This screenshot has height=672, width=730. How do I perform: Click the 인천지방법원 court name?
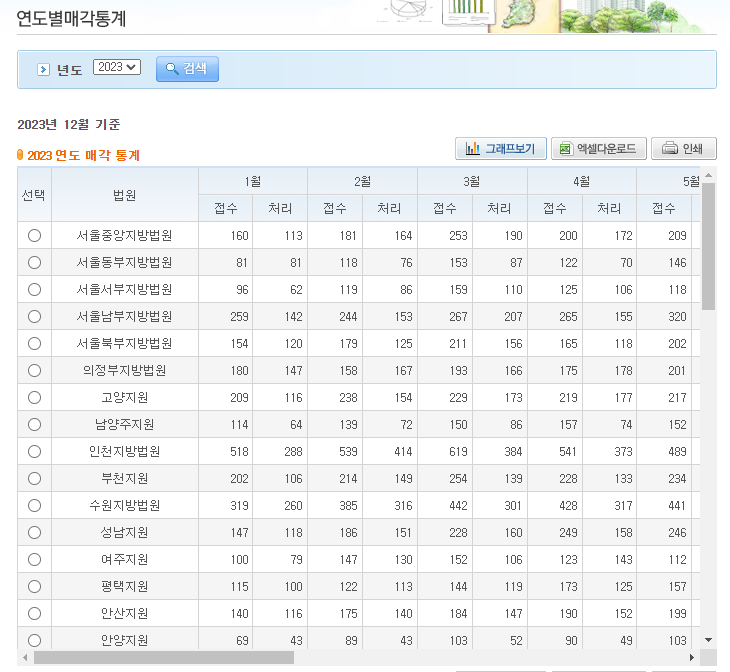coord(125,452)
